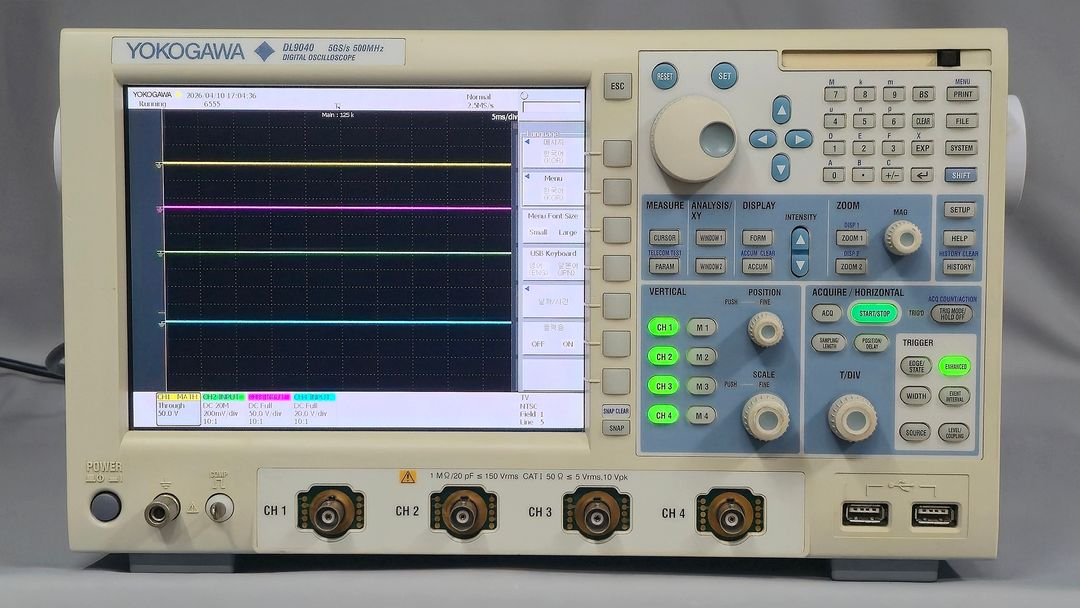Open the FILE menu

pos(961,121)
